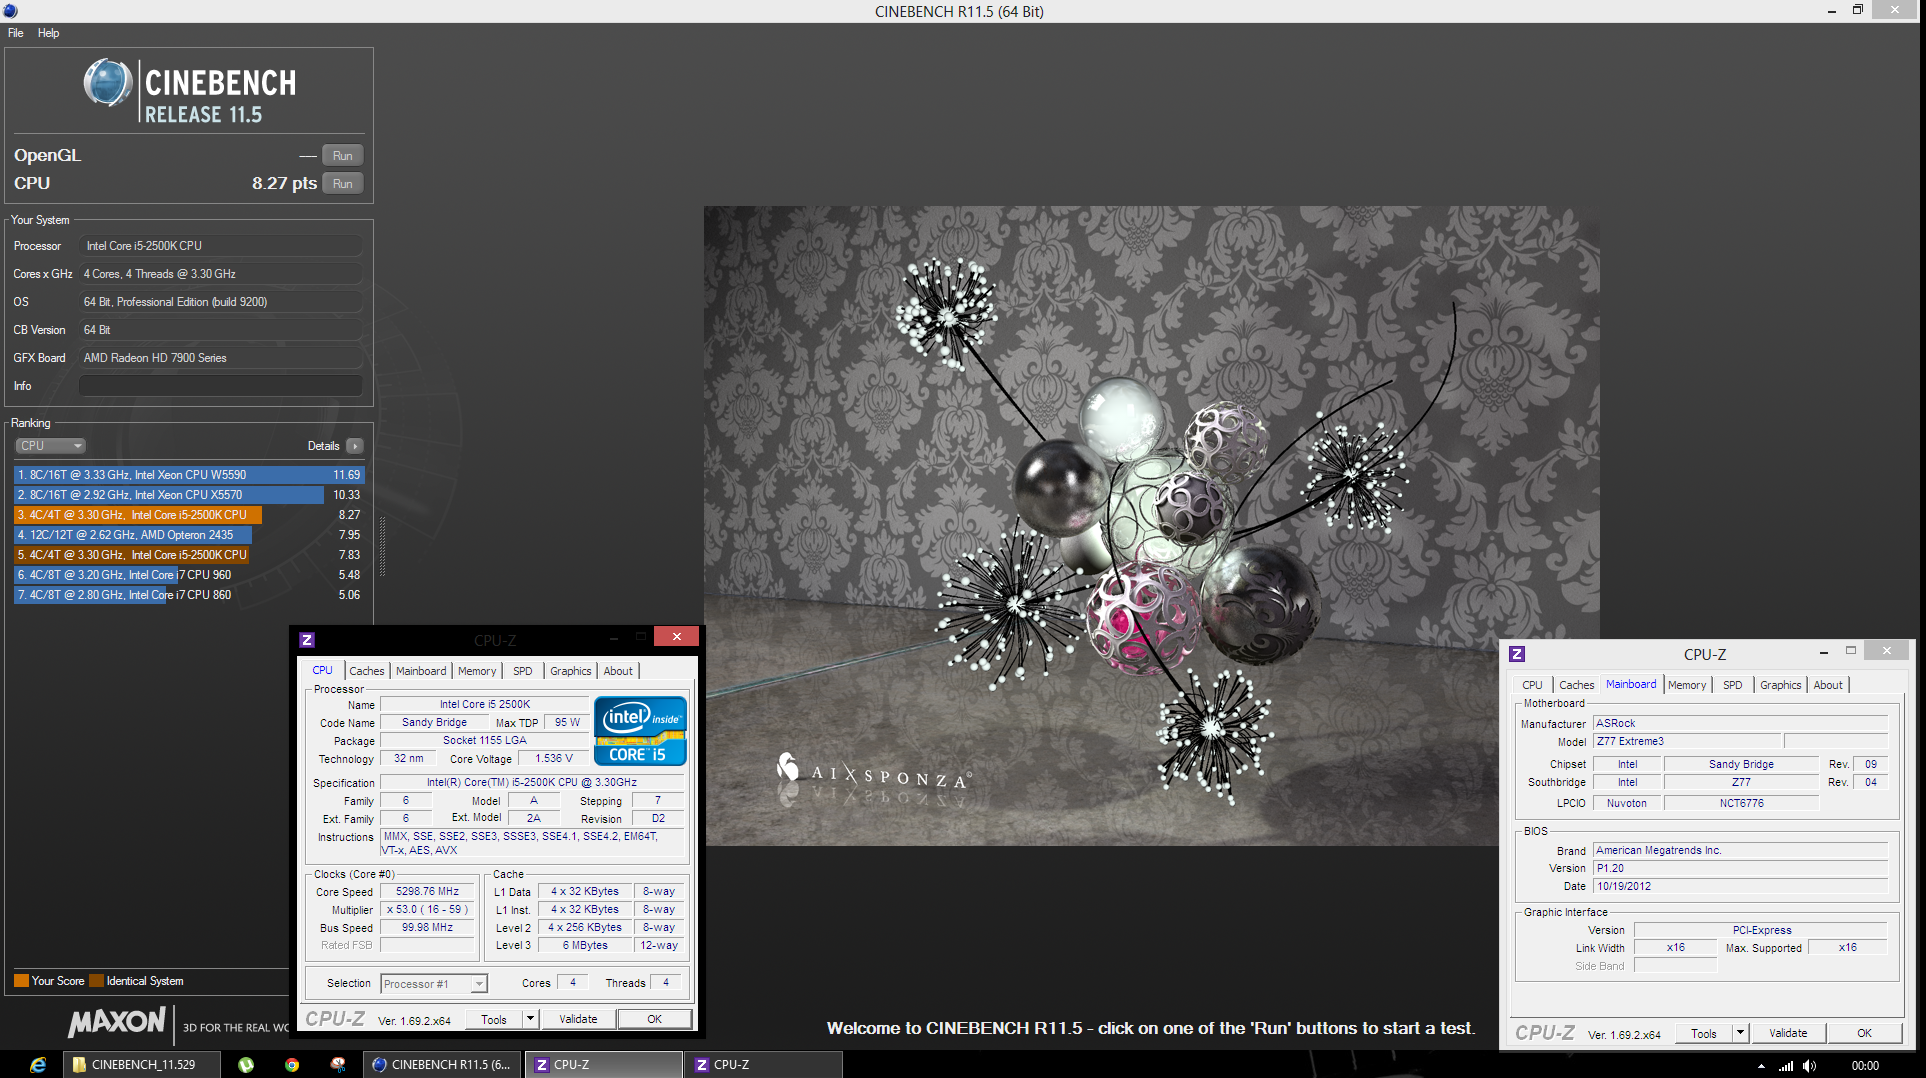Switch to About tab in right CPU-Z
This screenshot has width=1926, height=1078.
1828,685
